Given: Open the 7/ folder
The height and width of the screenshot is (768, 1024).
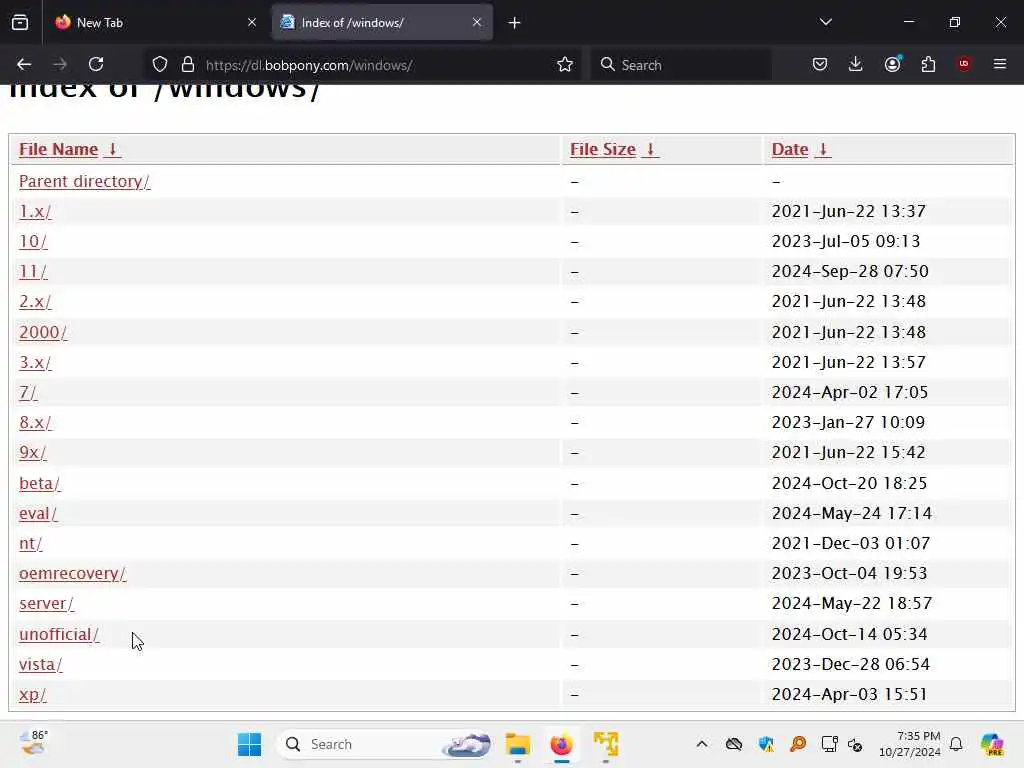Looking at the screenshot, I should click(28, 392).
